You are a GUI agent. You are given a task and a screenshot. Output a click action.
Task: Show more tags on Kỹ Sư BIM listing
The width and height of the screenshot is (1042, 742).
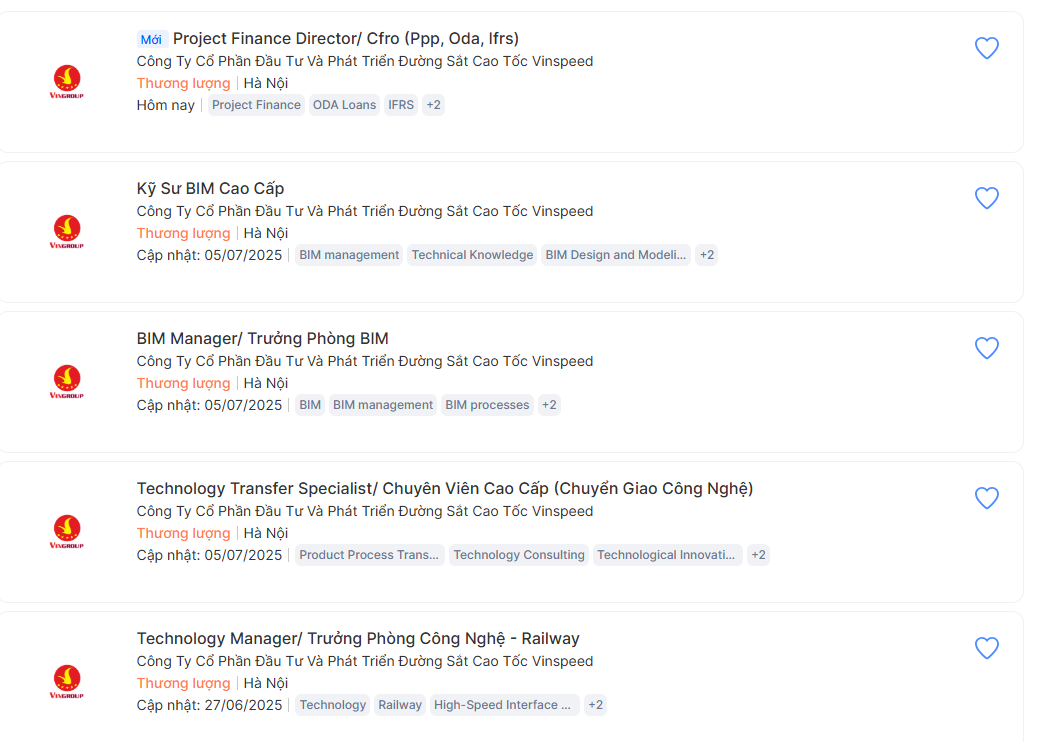[x=706, y=255]
